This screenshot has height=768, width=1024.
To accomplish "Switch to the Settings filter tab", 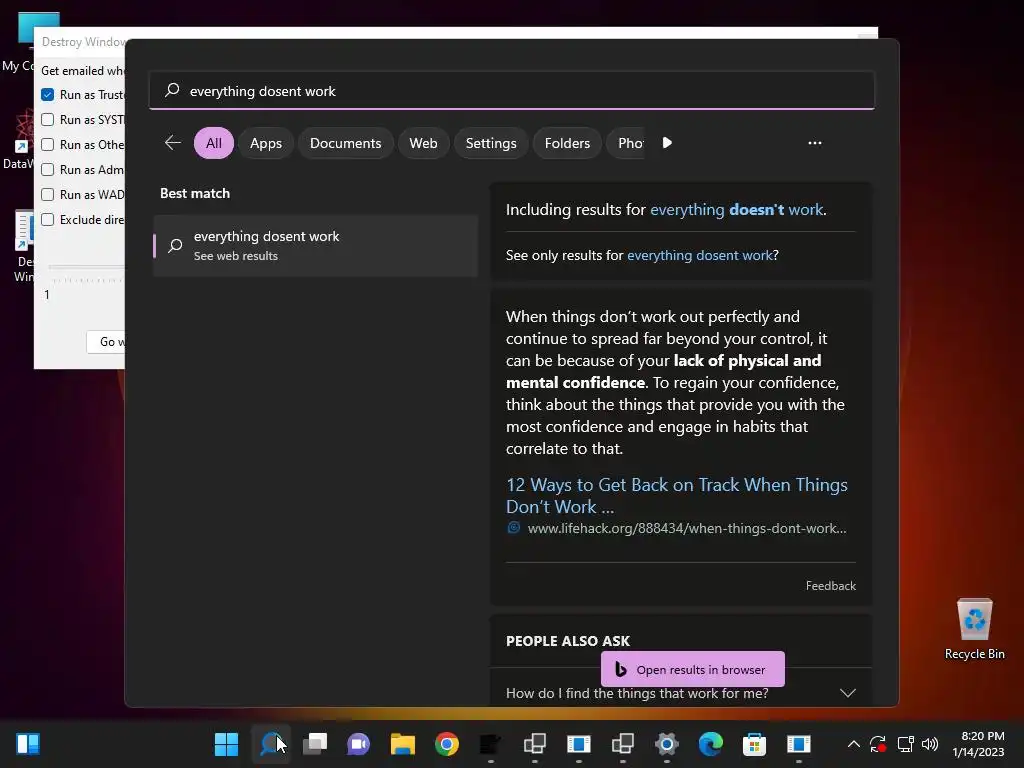I will (x=491, y=143).
